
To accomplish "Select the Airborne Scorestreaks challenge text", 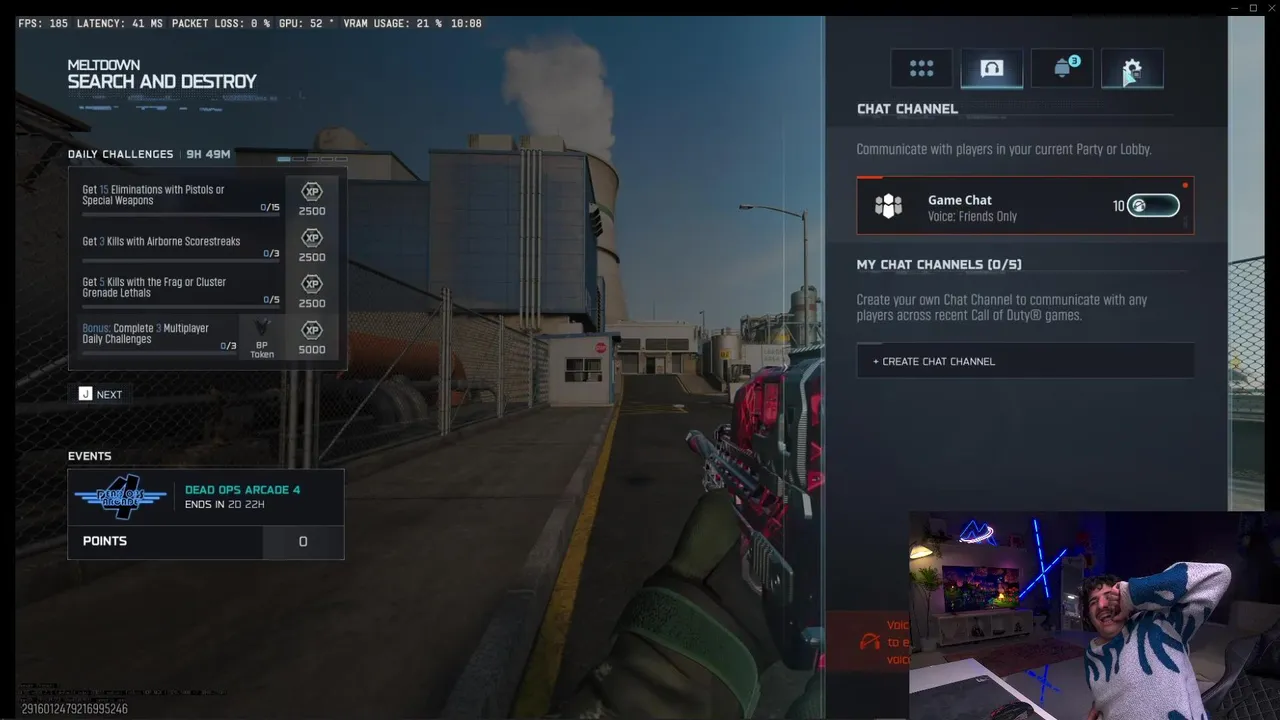I will tap(161, 241).
